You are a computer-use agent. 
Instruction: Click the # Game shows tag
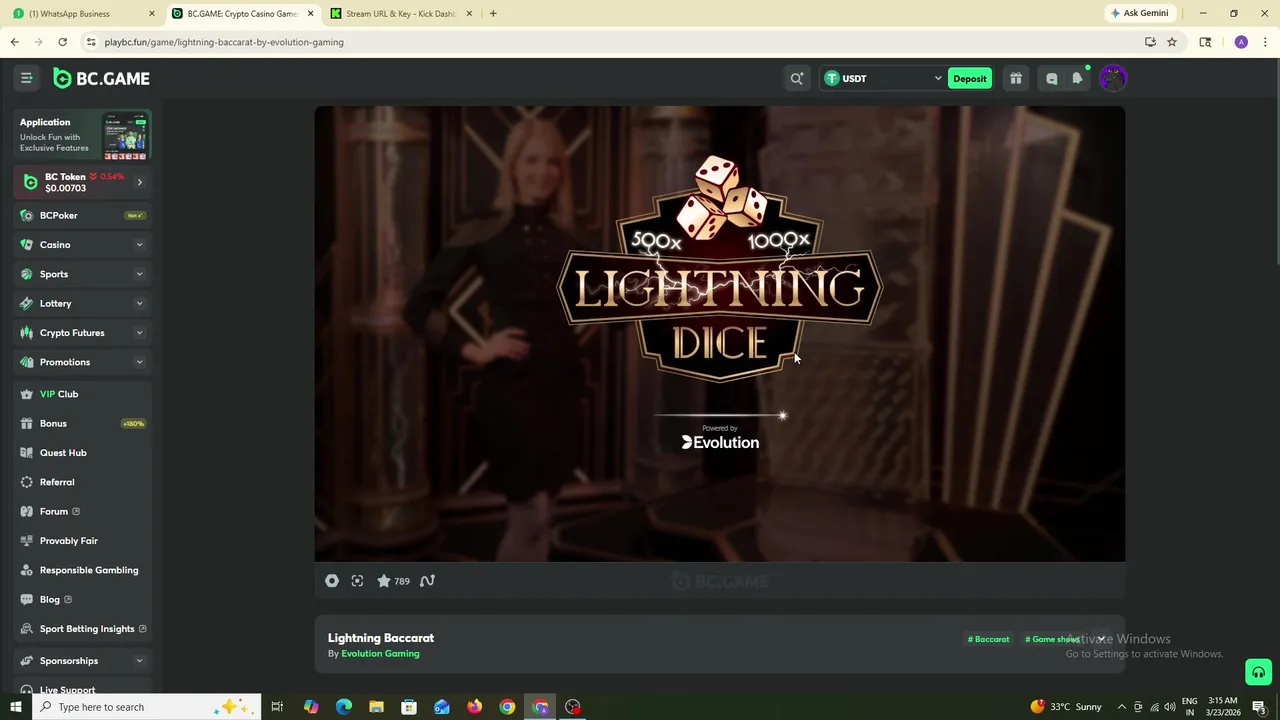(1052, 639)
